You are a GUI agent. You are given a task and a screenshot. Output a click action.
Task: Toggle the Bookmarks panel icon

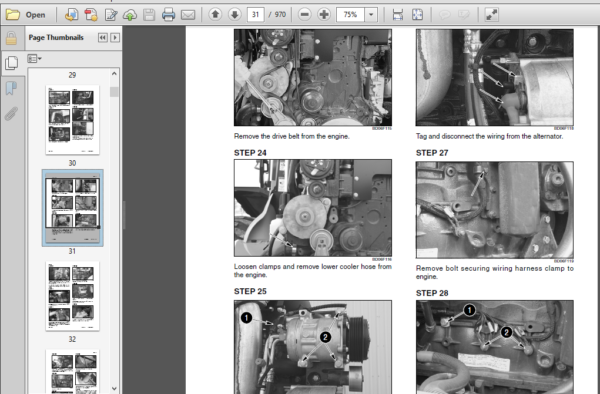[x=11, y=88]
